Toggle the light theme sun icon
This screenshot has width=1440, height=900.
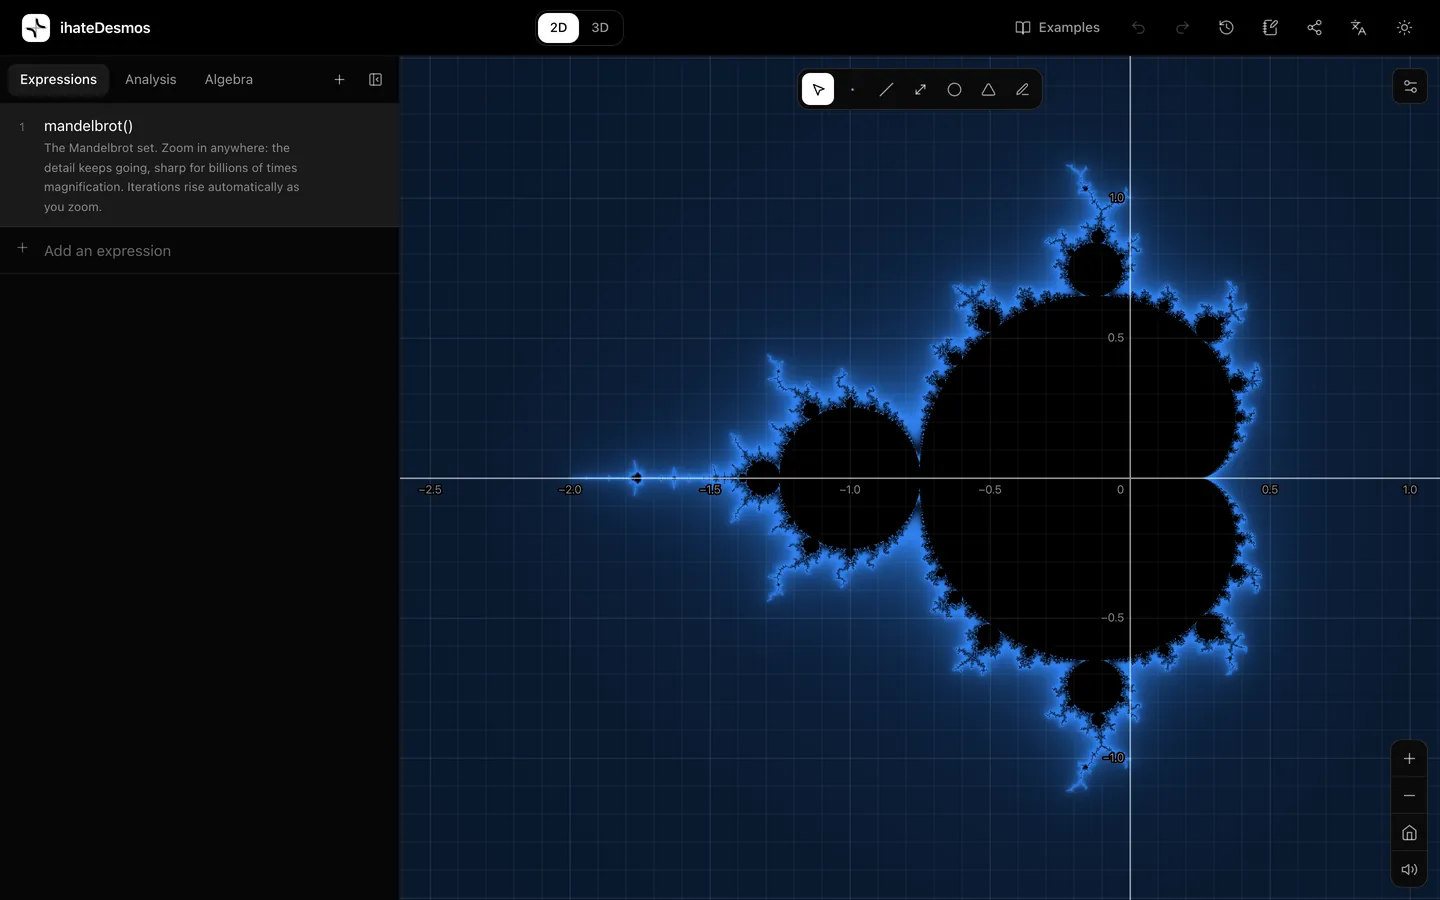pyautogui.click(x=1404, y=28)
